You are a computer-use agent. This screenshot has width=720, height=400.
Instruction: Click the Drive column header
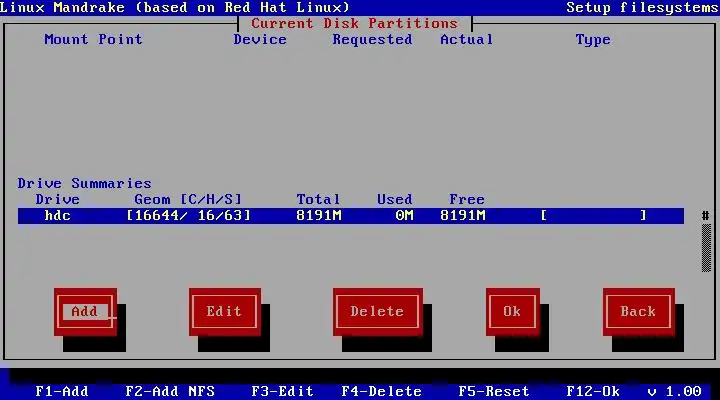point(58,199)
